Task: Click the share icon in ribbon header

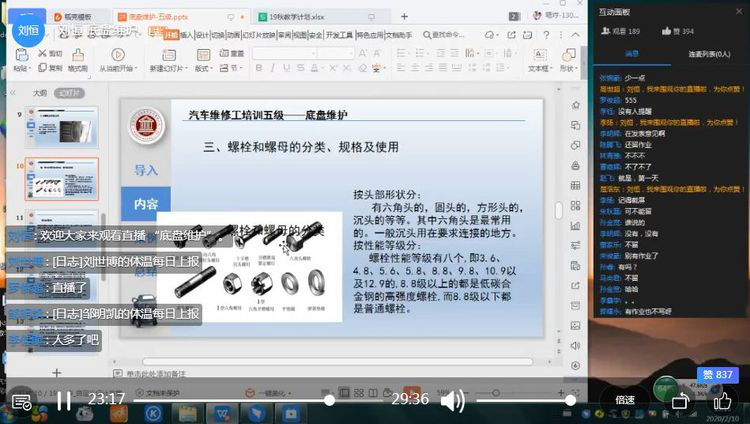Action: coord(511,35)
